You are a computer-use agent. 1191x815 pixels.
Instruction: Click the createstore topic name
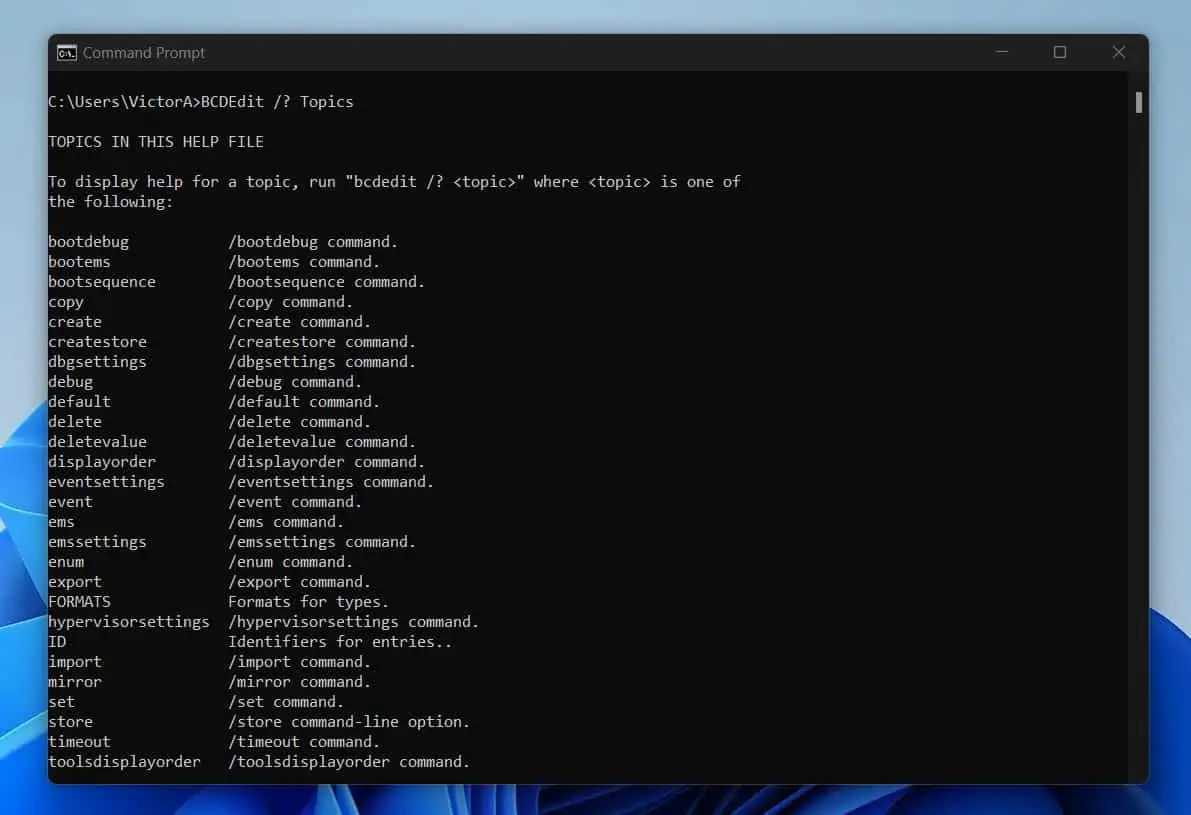point(97,342)
